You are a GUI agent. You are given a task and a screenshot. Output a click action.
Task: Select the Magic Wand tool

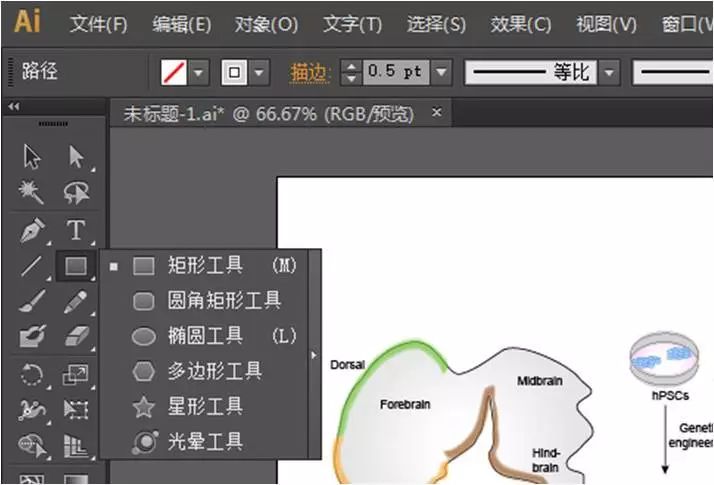[31, 192]
